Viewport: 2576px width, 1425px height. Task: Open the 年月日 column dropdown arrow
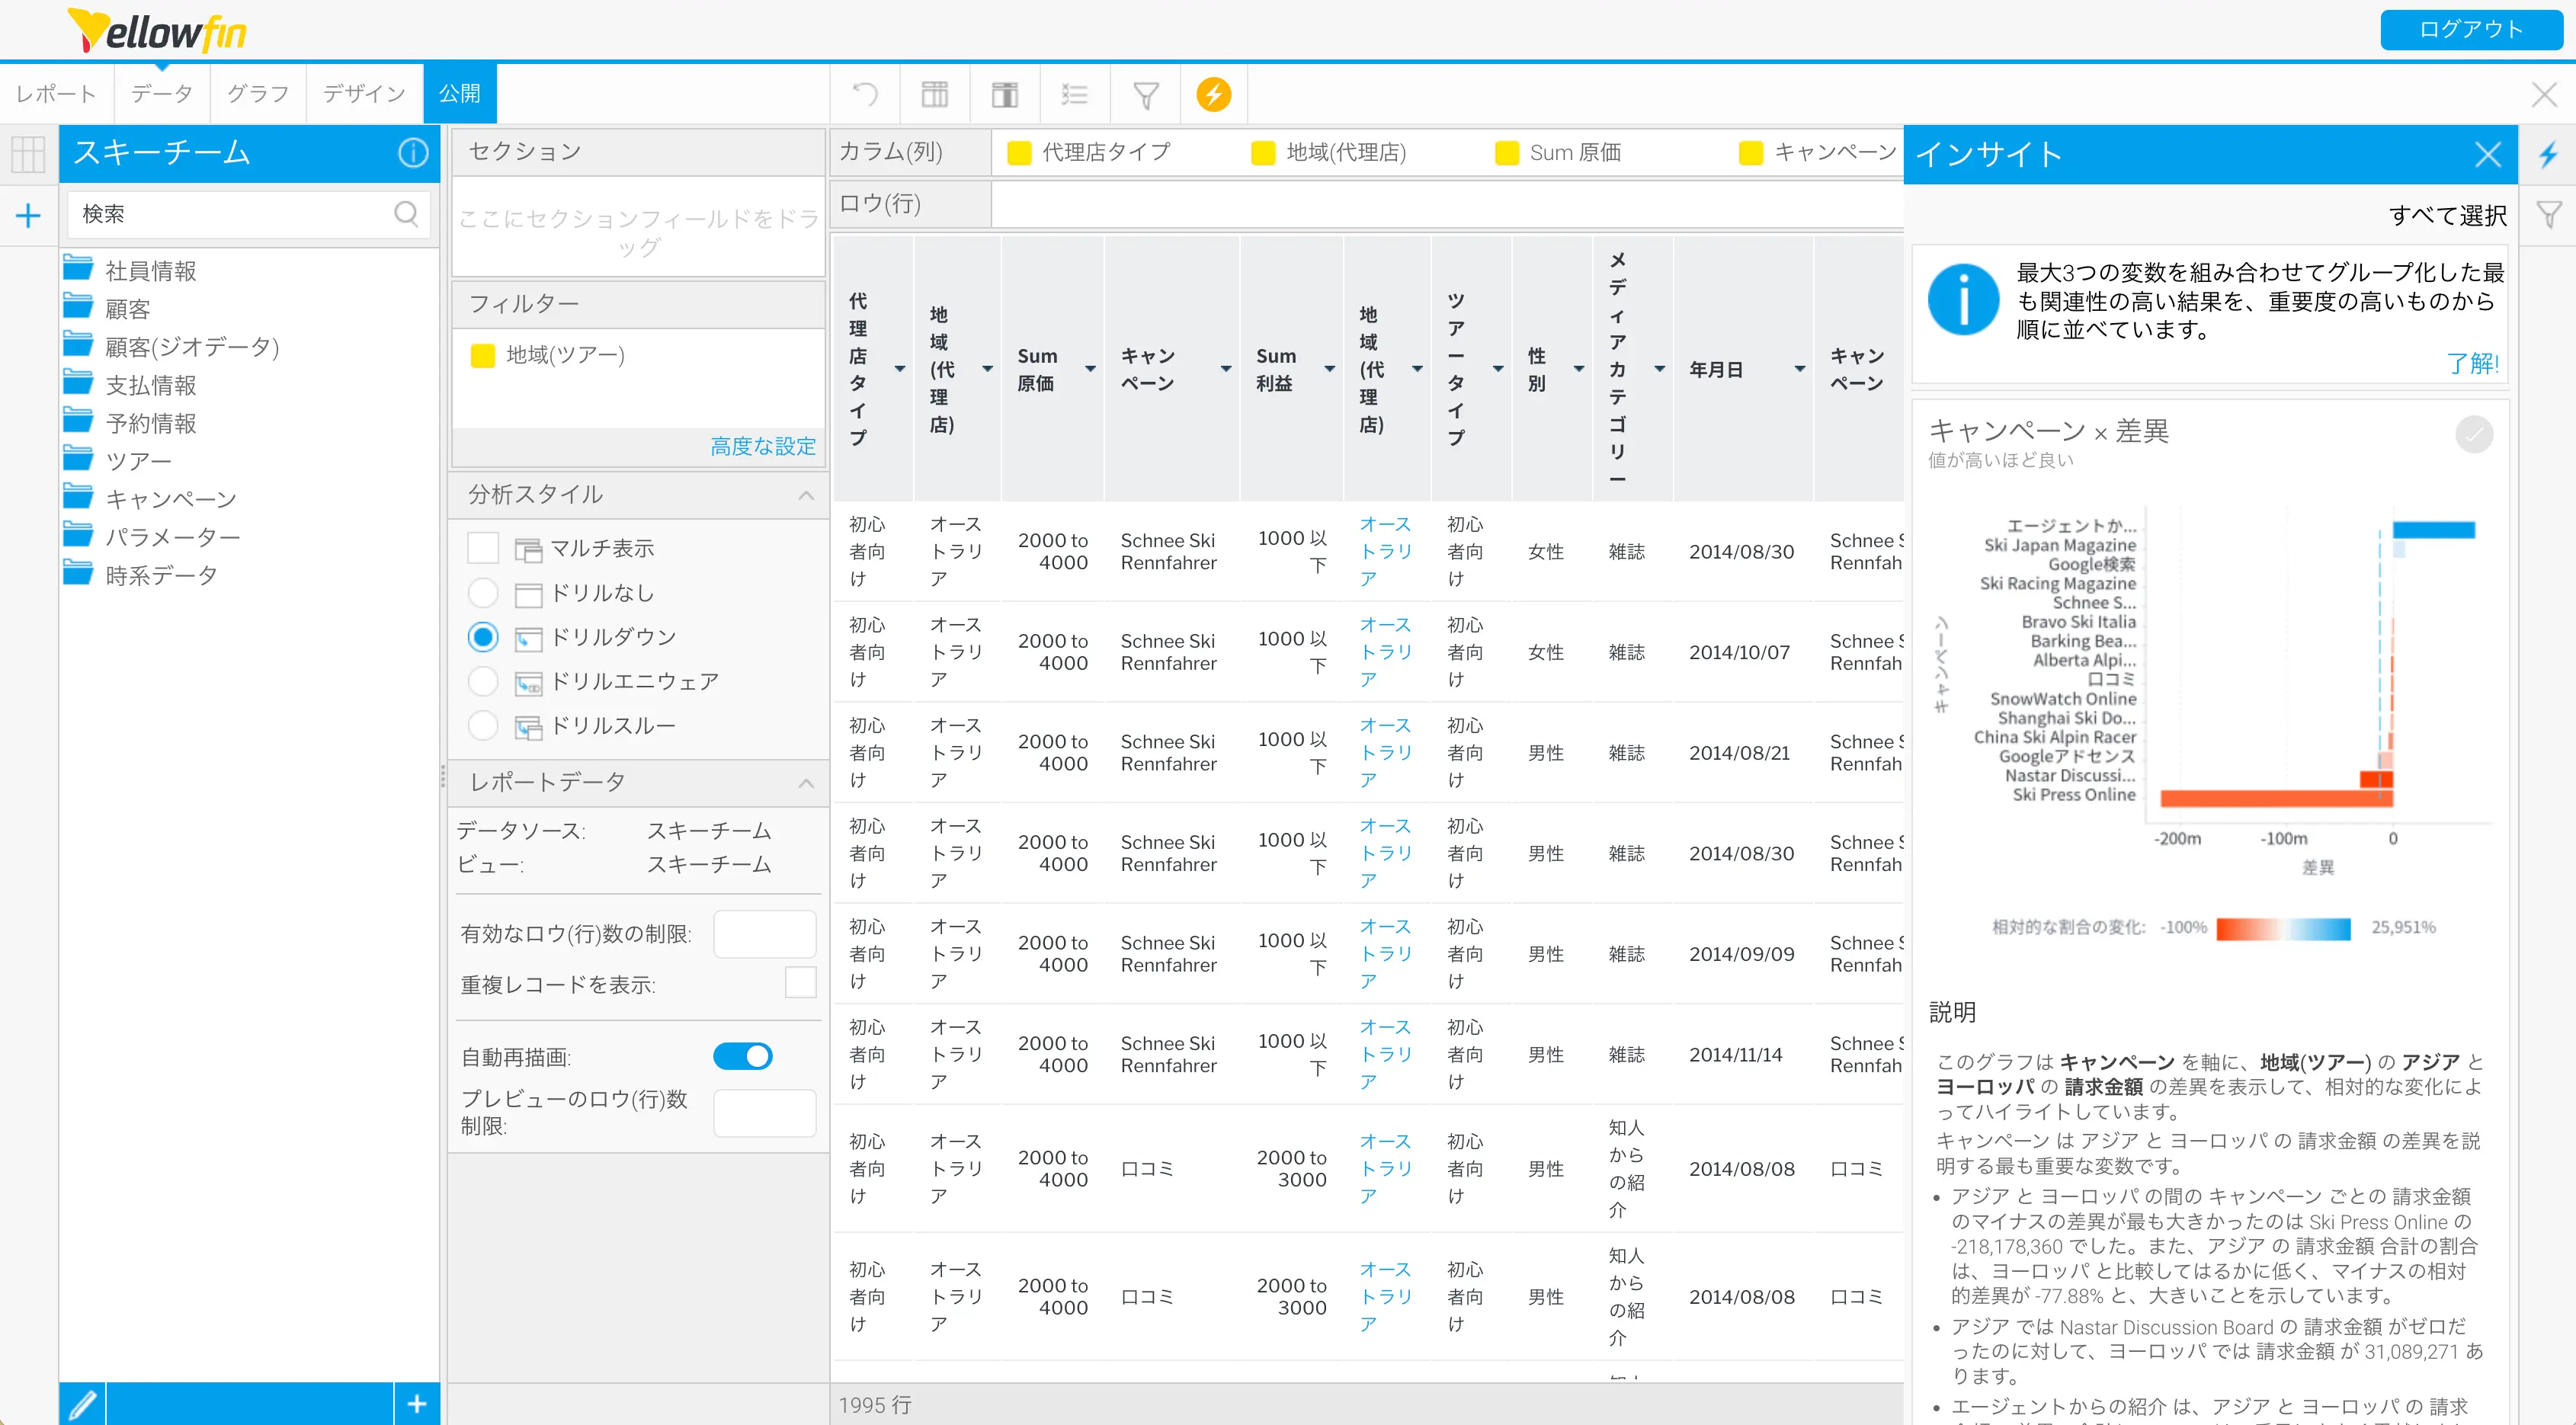click(1799, 369)
